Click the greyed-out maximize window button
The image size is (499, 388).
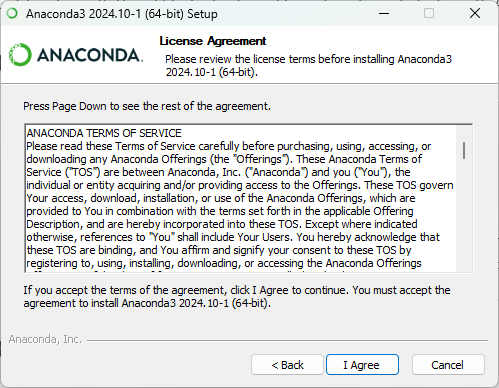[x=429, y=14]
